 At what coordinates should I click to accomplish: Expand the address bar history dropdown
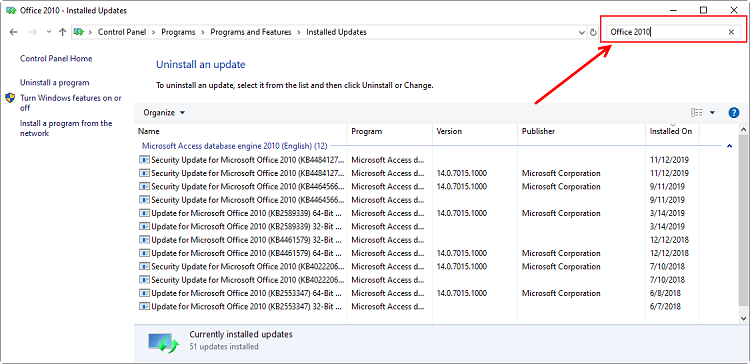[582, 33]
